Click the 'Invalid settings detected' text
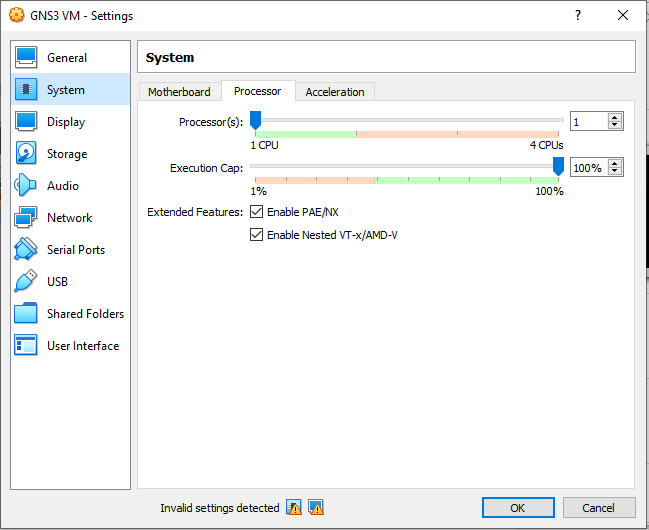 [x=220, y=508]
